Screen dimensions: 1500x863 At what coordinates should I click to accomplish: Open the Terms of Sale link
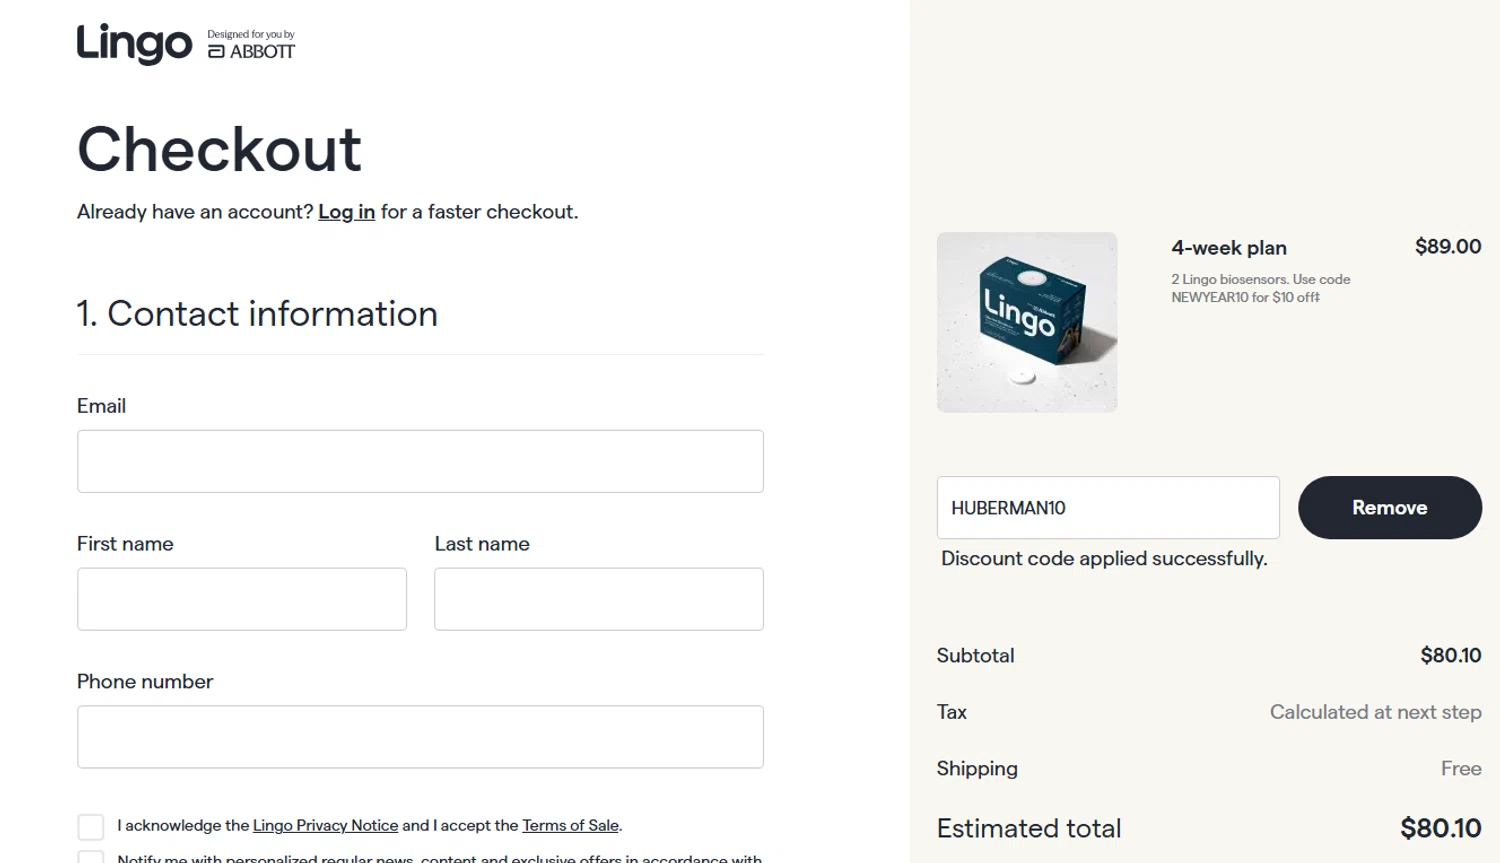pyautogui.click(x=570, y=826)
